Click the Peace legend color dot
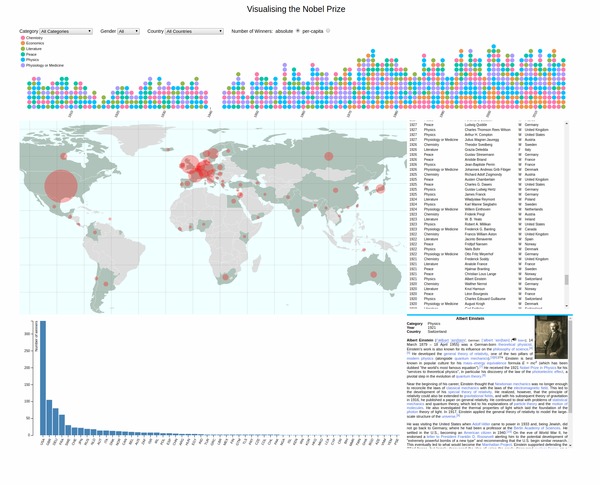 click(x=22, y=54)
